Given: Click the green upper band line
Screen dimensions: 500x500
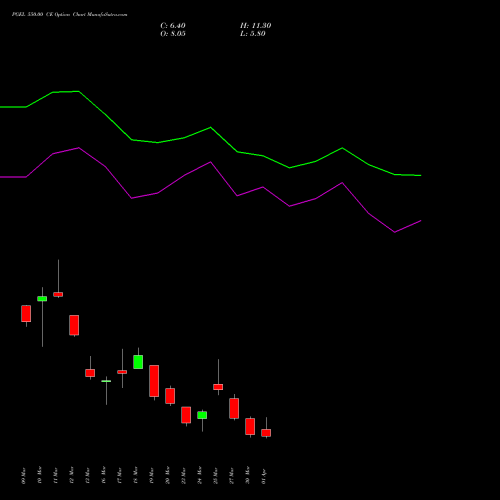Looking at the screenshot, I should pyautogui.click(x=211, y=128).
